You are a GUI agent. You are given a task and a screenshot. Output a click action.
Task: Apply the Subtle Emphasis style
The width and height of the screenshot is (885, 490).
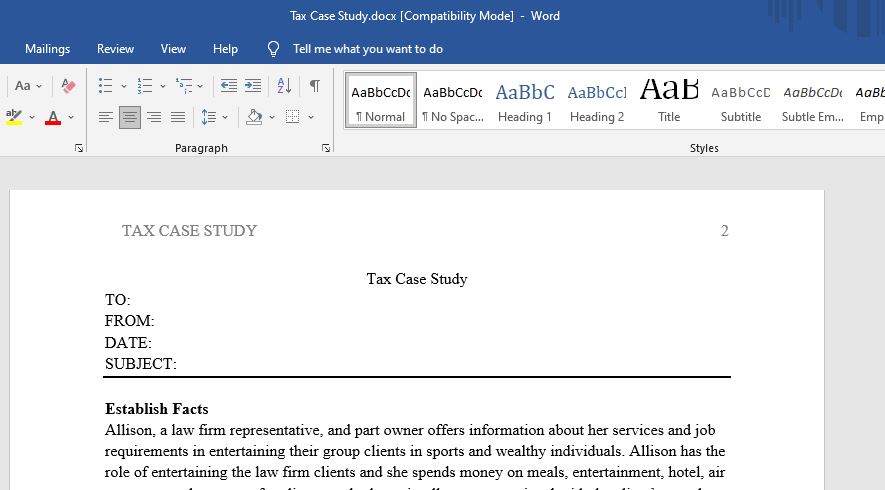pyautogui.click(x=813, y=100)
